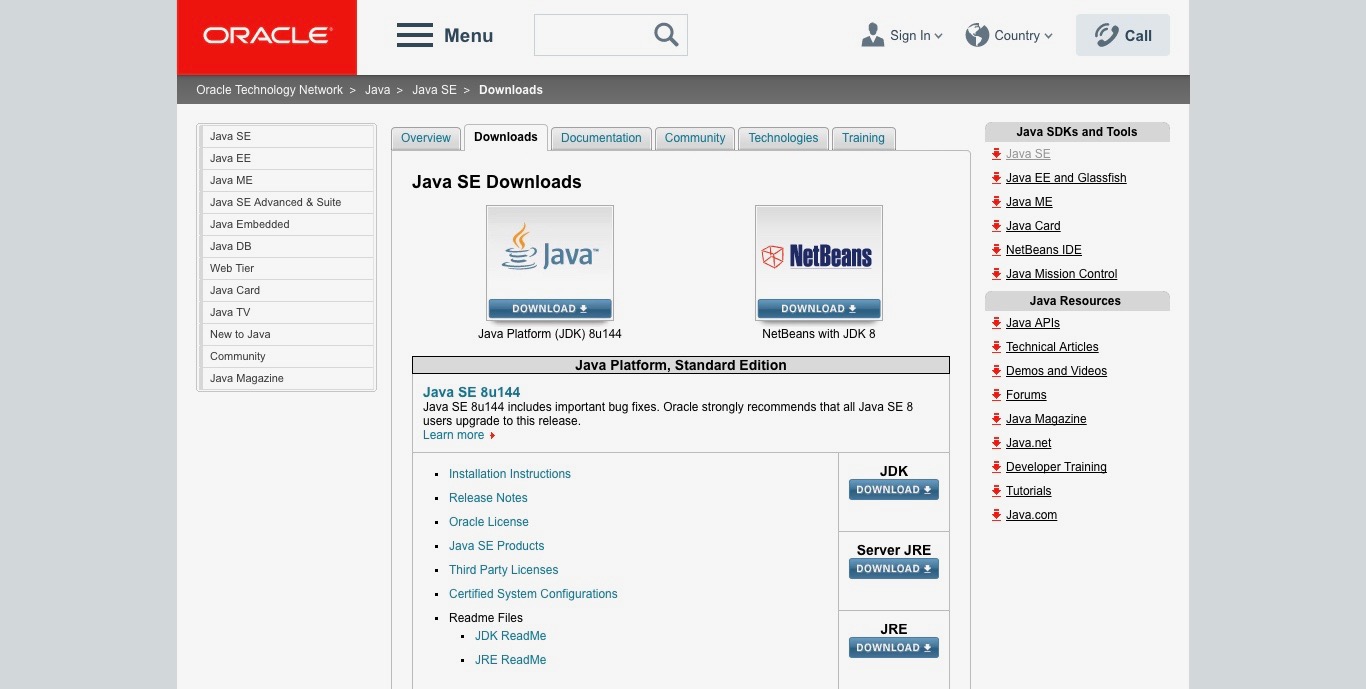Click the red arrow beside Developer Training
The image size is (1366, 689).
coord(996,467)
